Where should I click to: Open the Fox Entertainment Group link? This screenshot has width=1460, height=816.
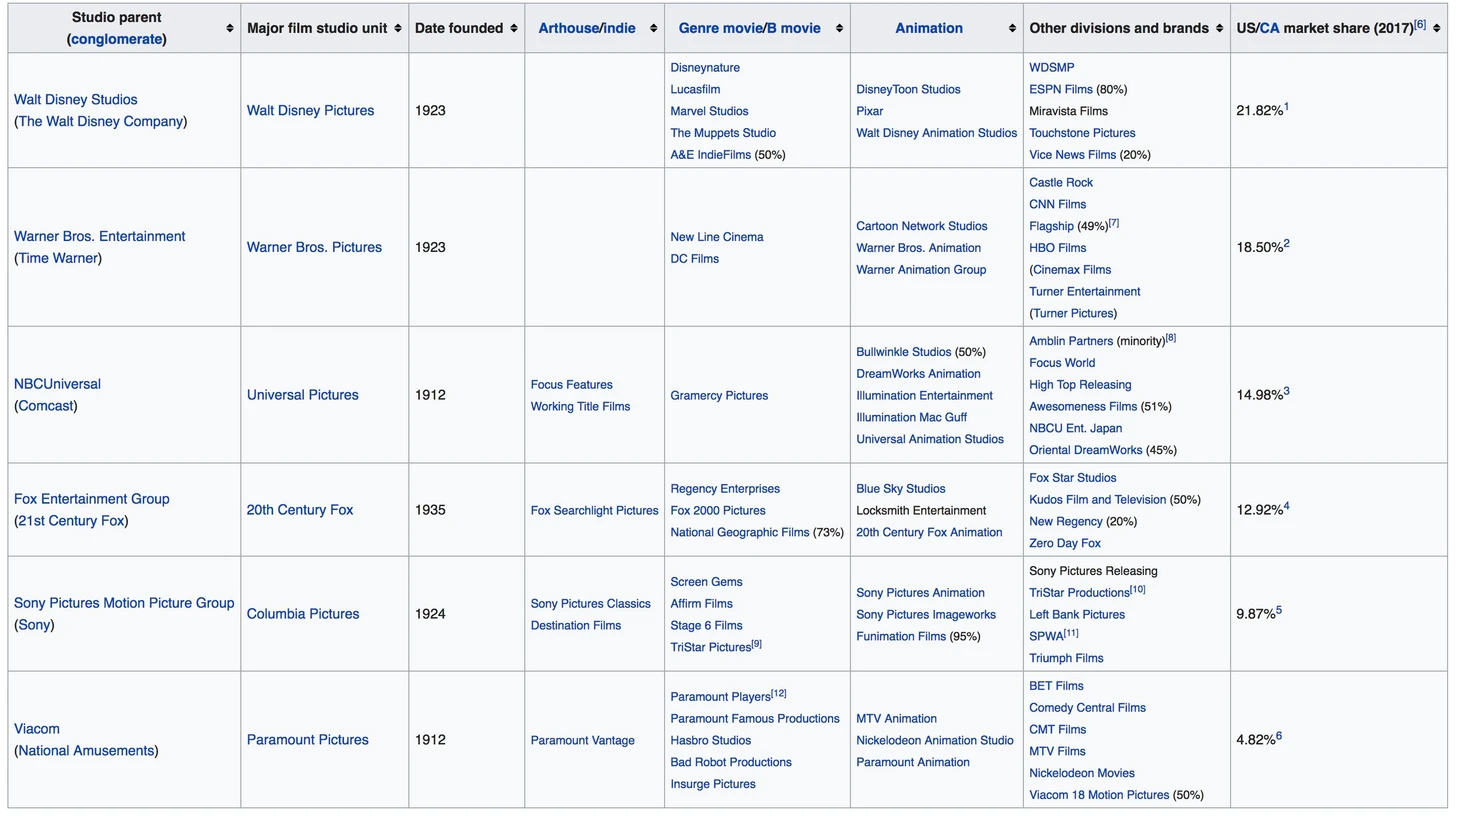tap(91, 499)
